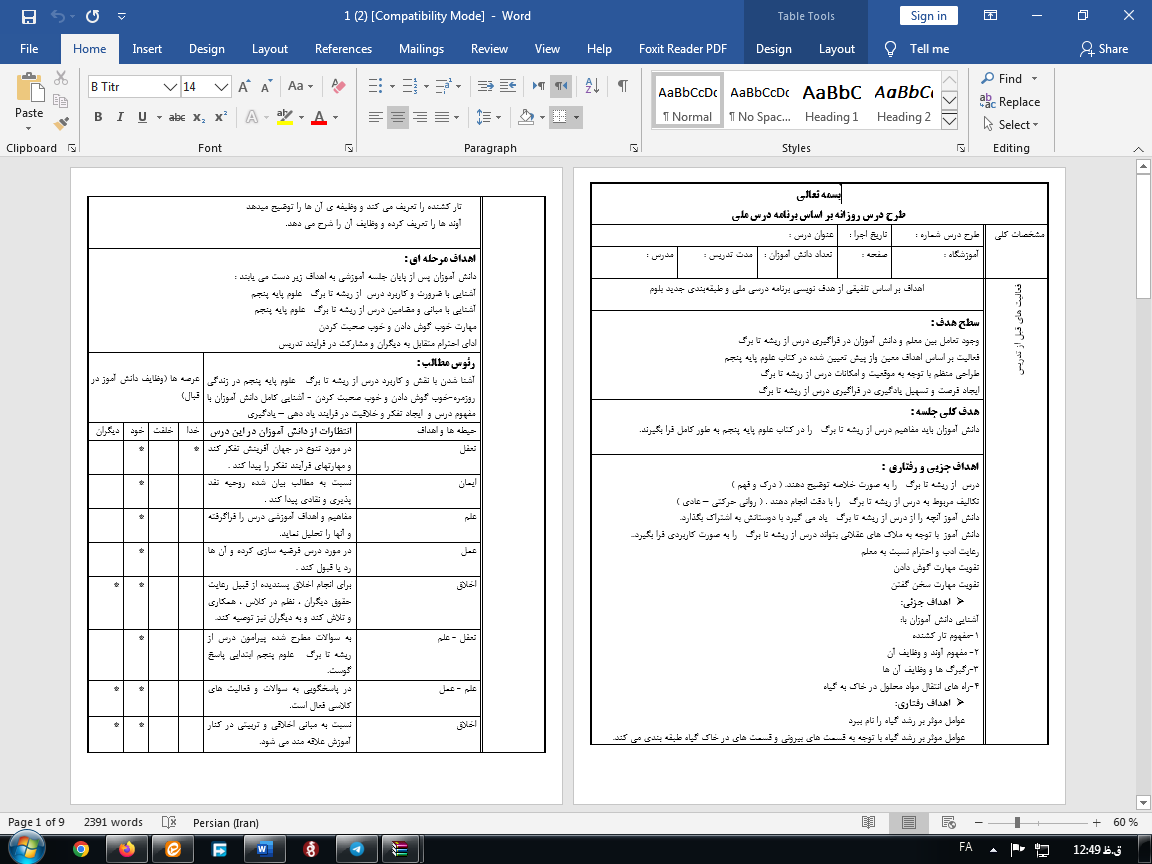Click Find in Editing group
This screenshot has width=1152, height=864.
pos(1002,79)
